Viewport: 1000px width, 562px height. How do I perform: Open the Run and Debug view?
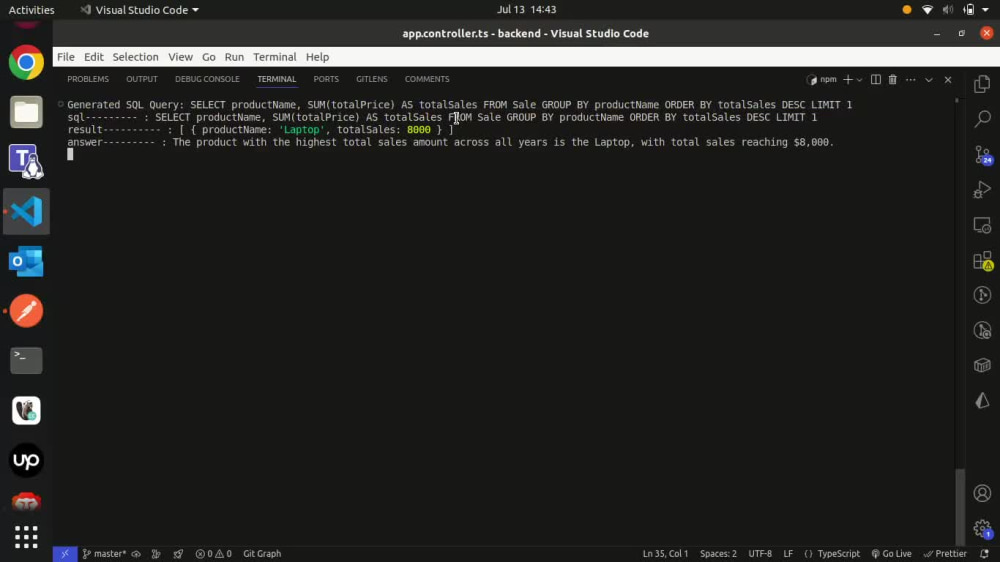(982, 189)
